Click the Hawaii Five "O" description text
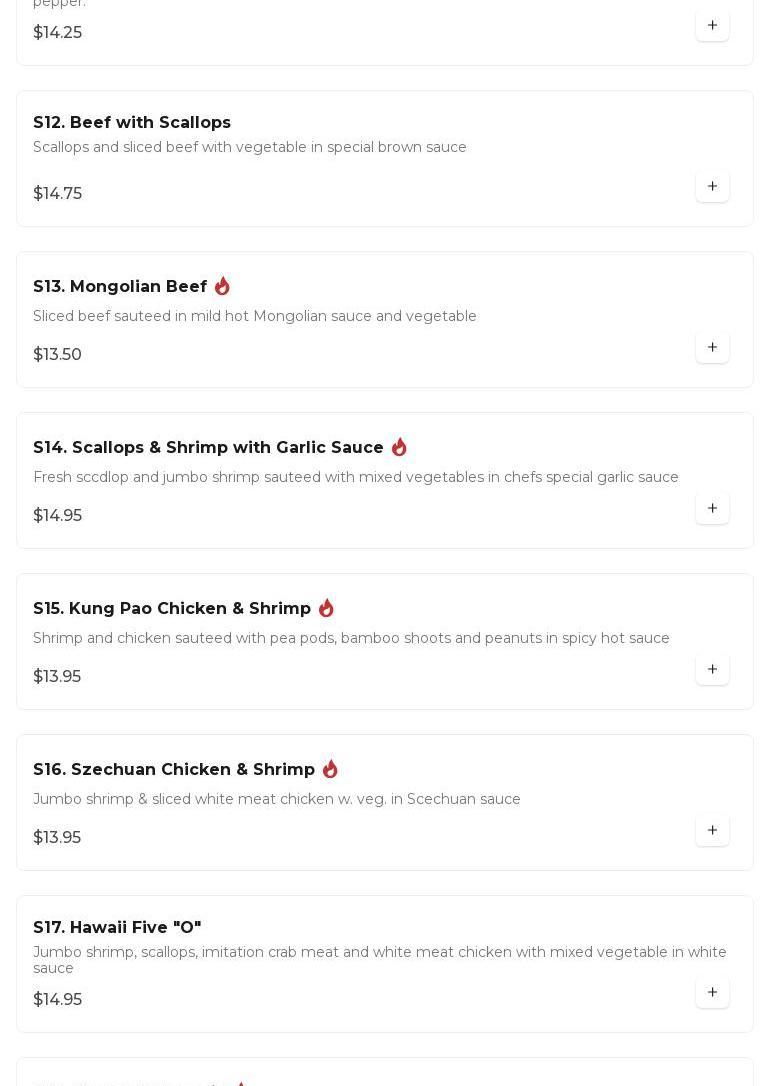 380,960
